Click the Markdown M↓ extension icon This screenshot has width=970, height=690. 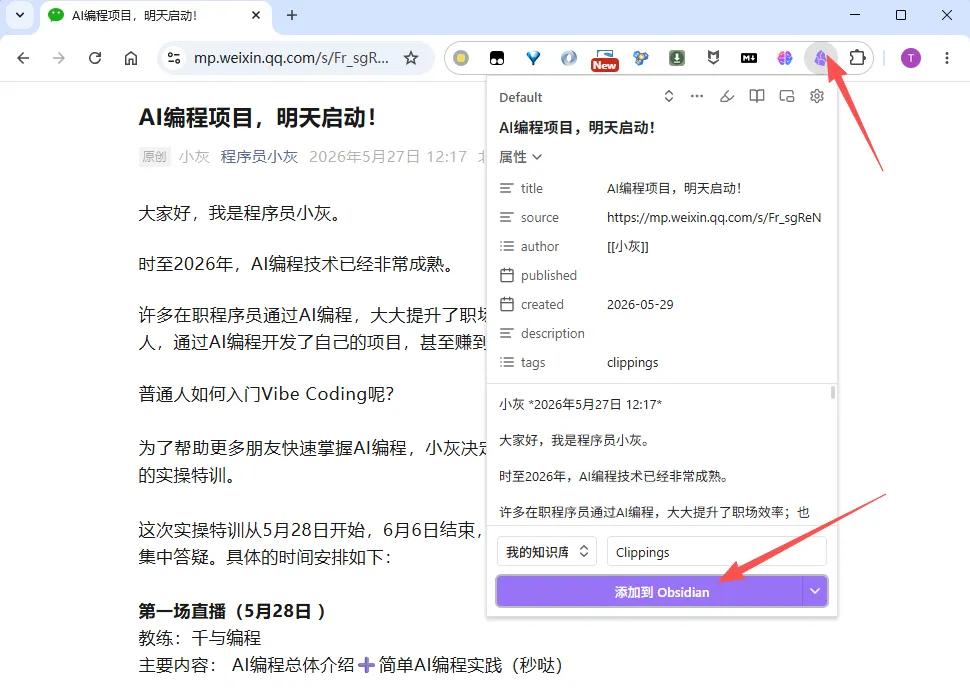749,58
